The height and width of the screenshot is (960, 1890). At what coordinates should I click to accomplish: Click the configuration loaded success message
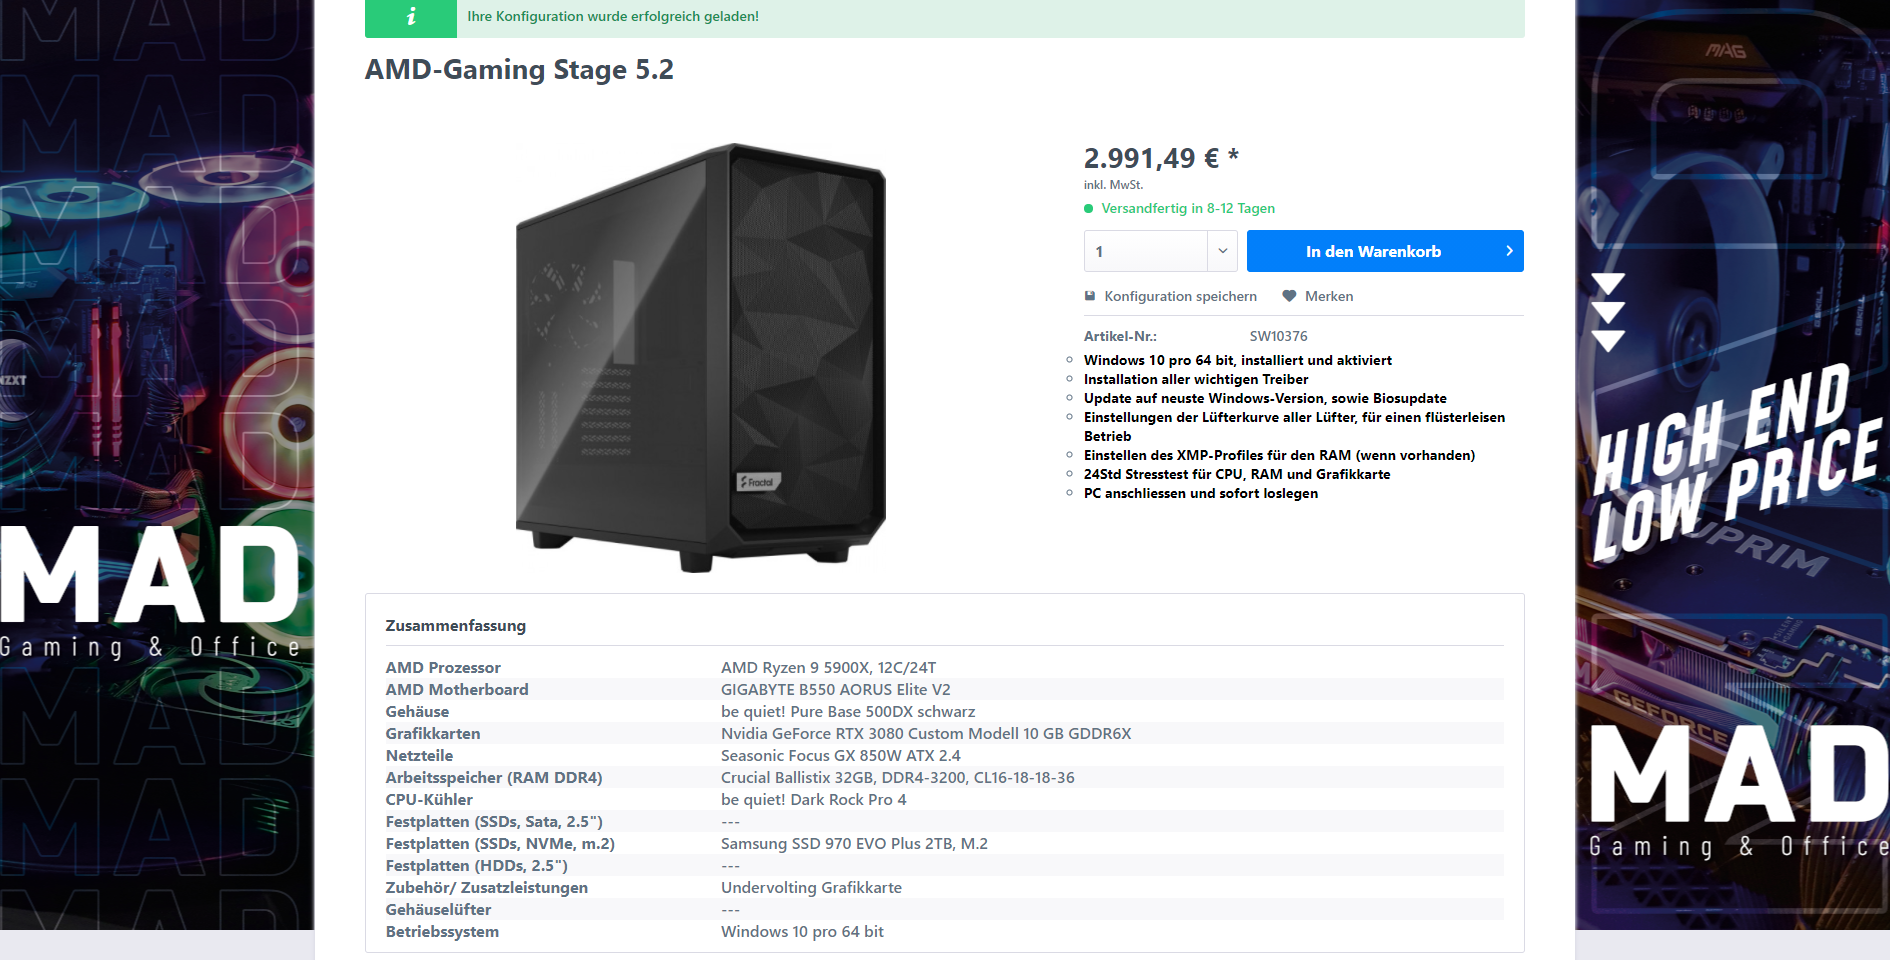[613, 17]
